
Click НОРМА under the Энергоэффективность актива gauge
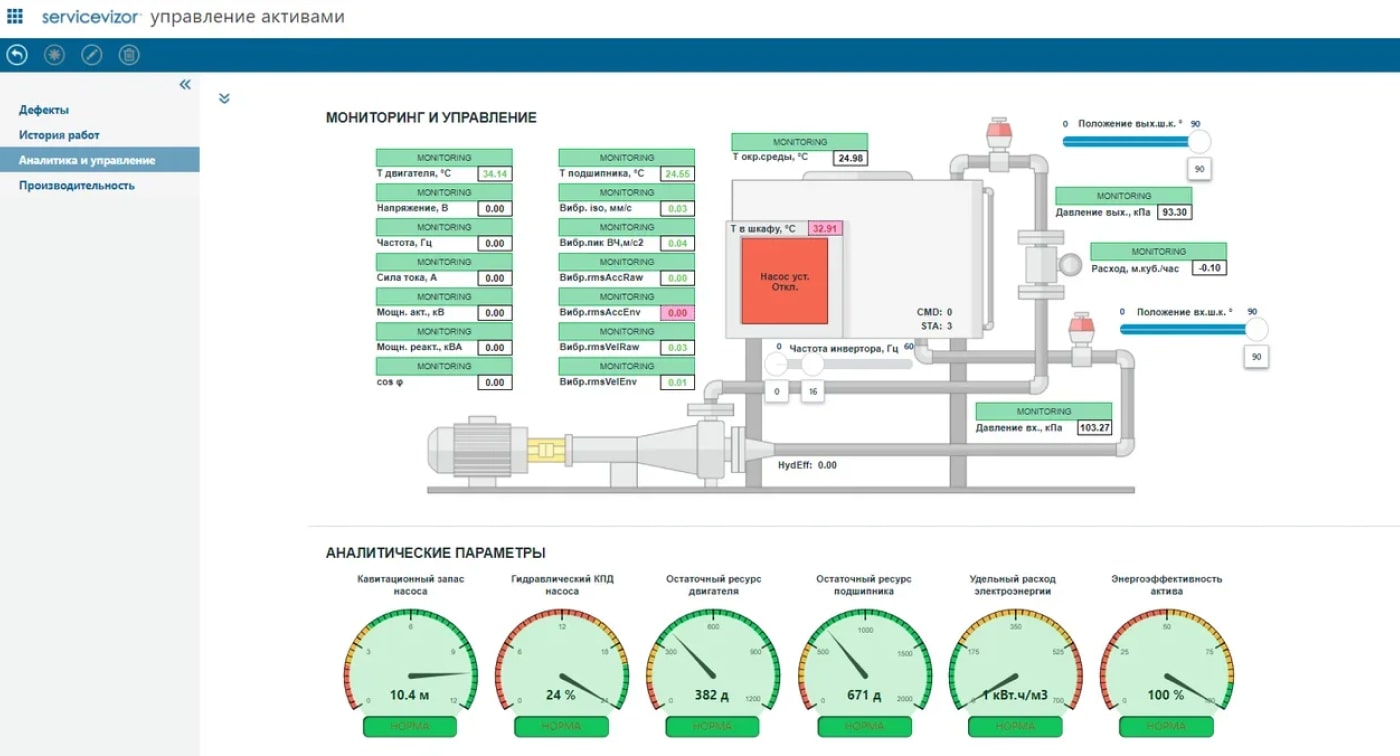[1167, 727]
